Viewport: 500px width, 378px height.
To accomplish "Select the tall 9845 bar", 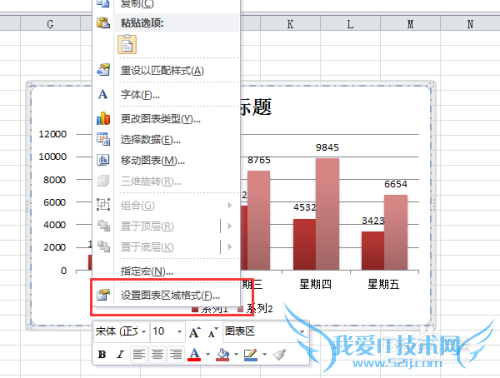I will 328,214.
